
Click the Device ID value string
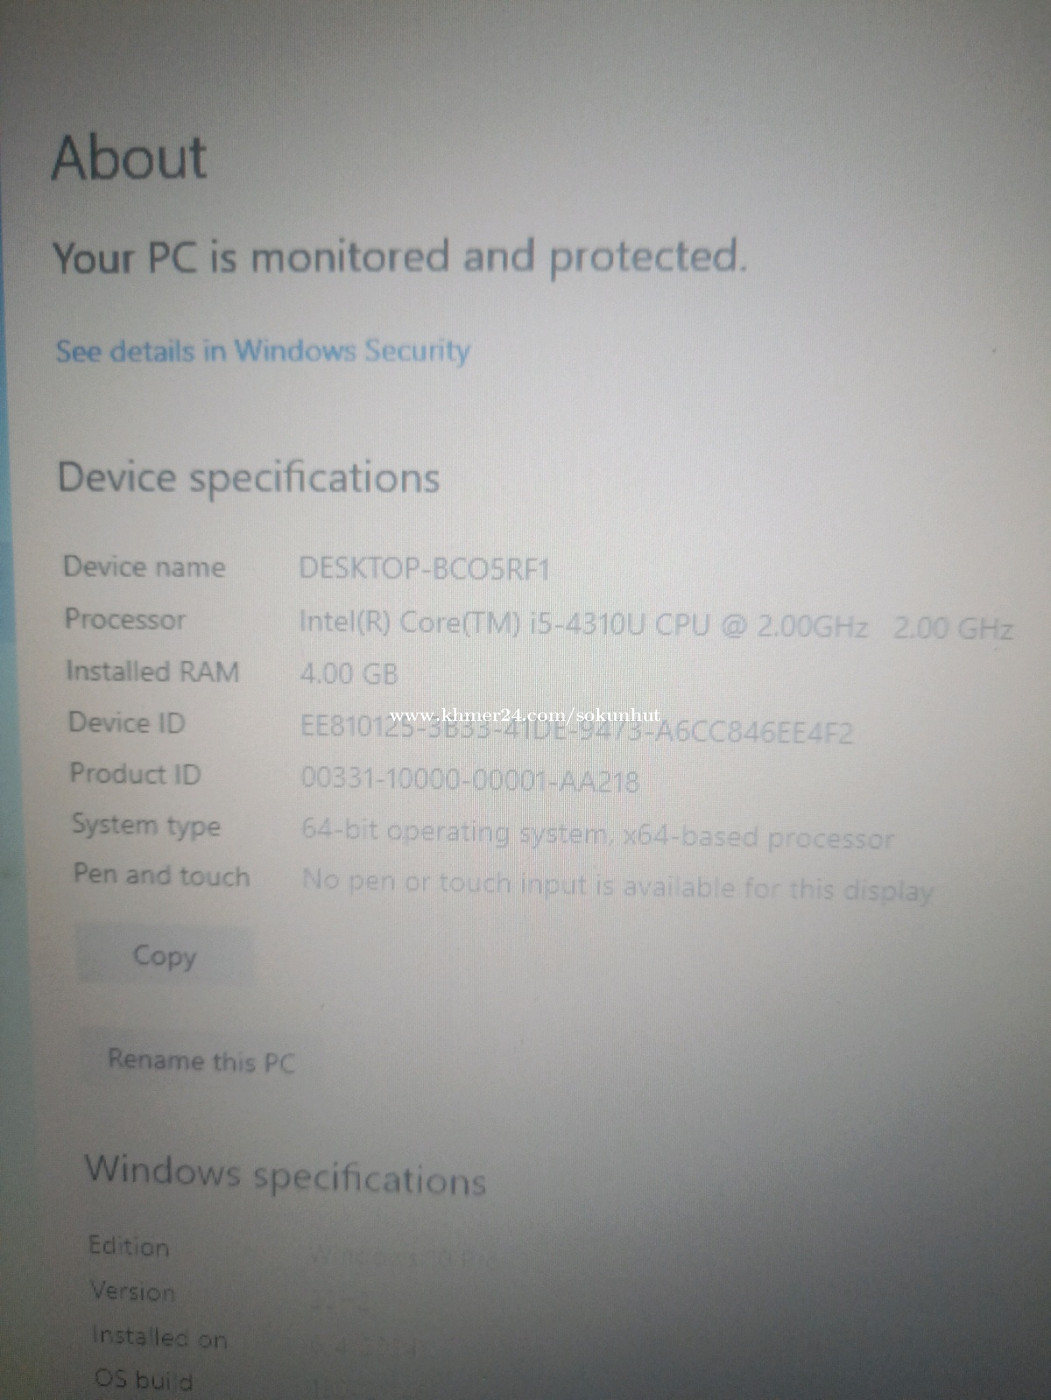coord(577,728)
